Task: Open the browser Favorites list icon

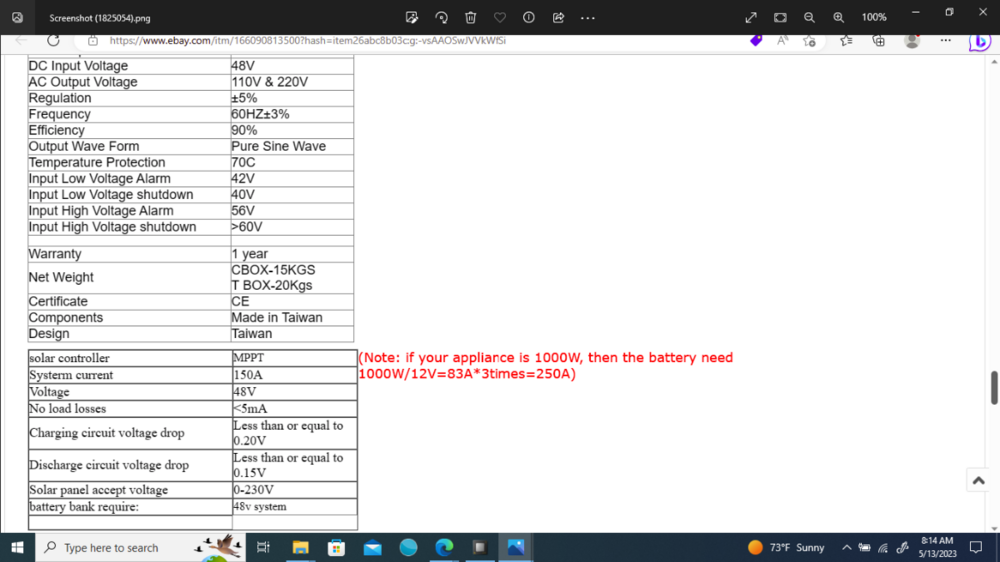Action: pyautogui.click(x=846, y=40)
